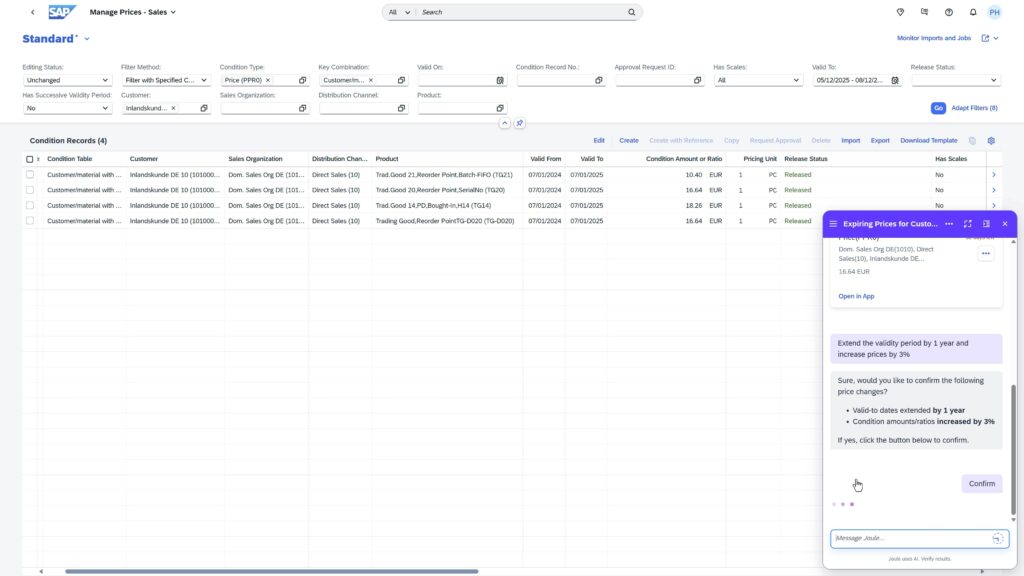Click Export in the table toolbar

click(880, 141)
